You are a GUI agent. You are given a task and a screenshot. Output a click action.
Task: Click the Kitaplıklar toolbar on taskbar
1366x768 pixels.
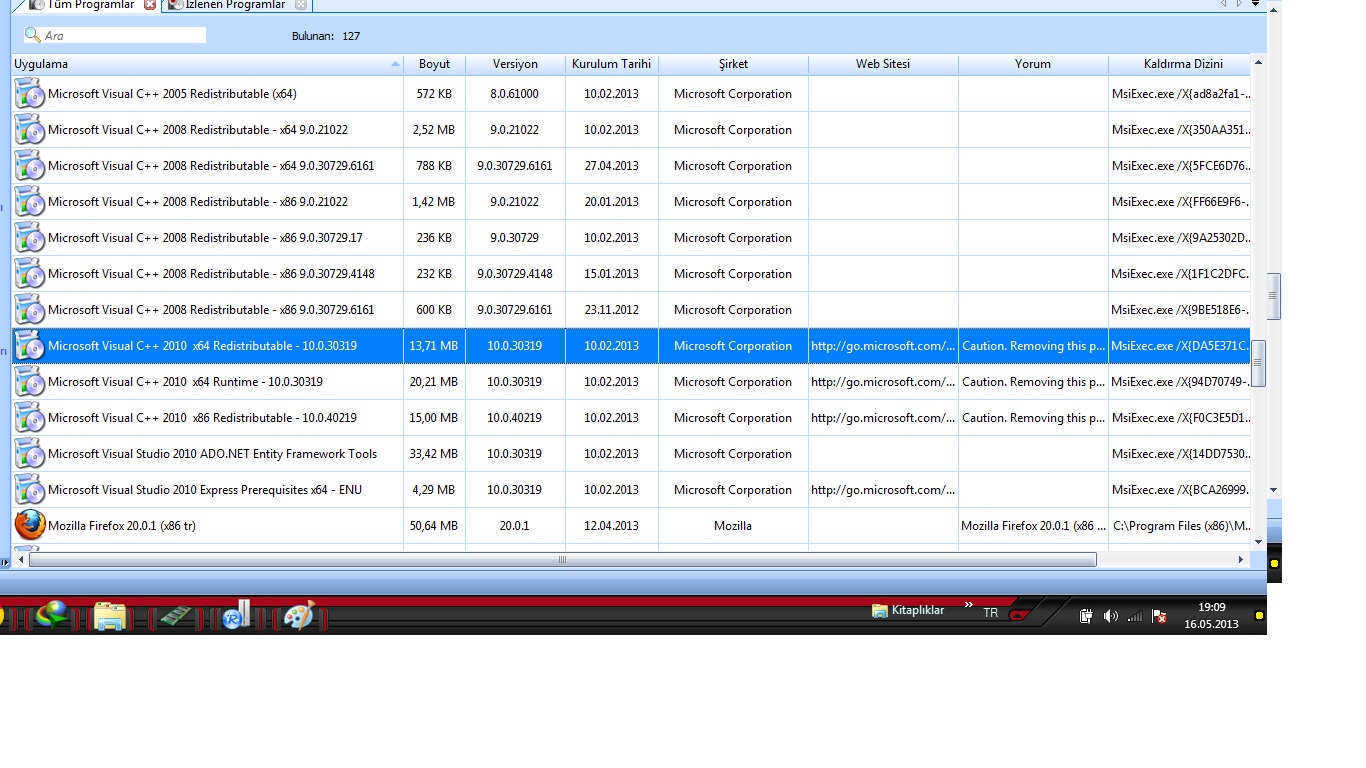point(908,611)
